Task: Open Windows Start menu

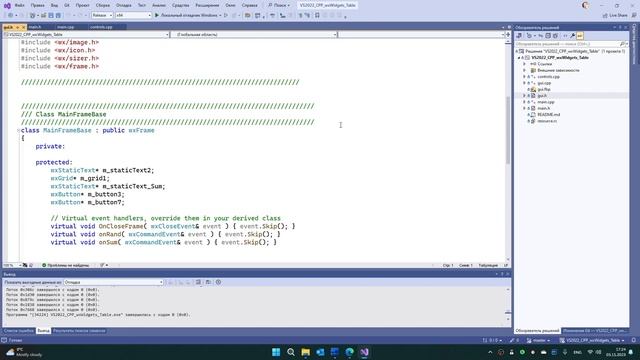Action: click(276, 352)
